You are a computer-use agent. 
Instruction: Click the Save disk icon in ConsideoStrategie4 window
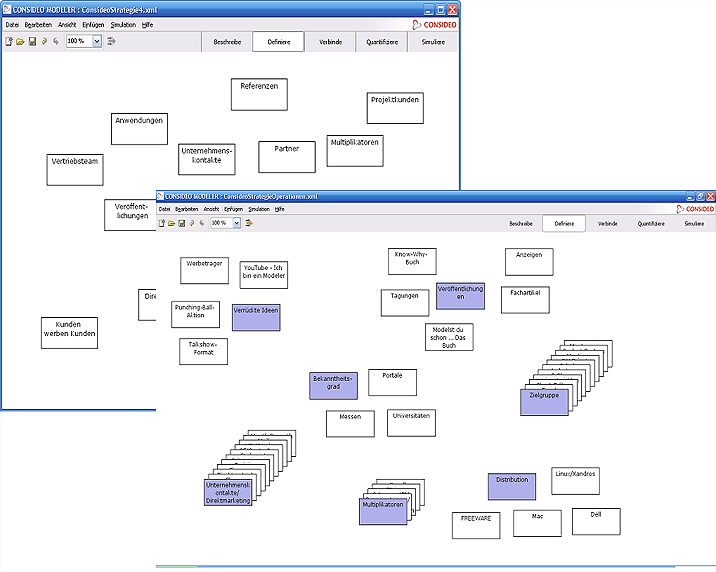[32, 42]
